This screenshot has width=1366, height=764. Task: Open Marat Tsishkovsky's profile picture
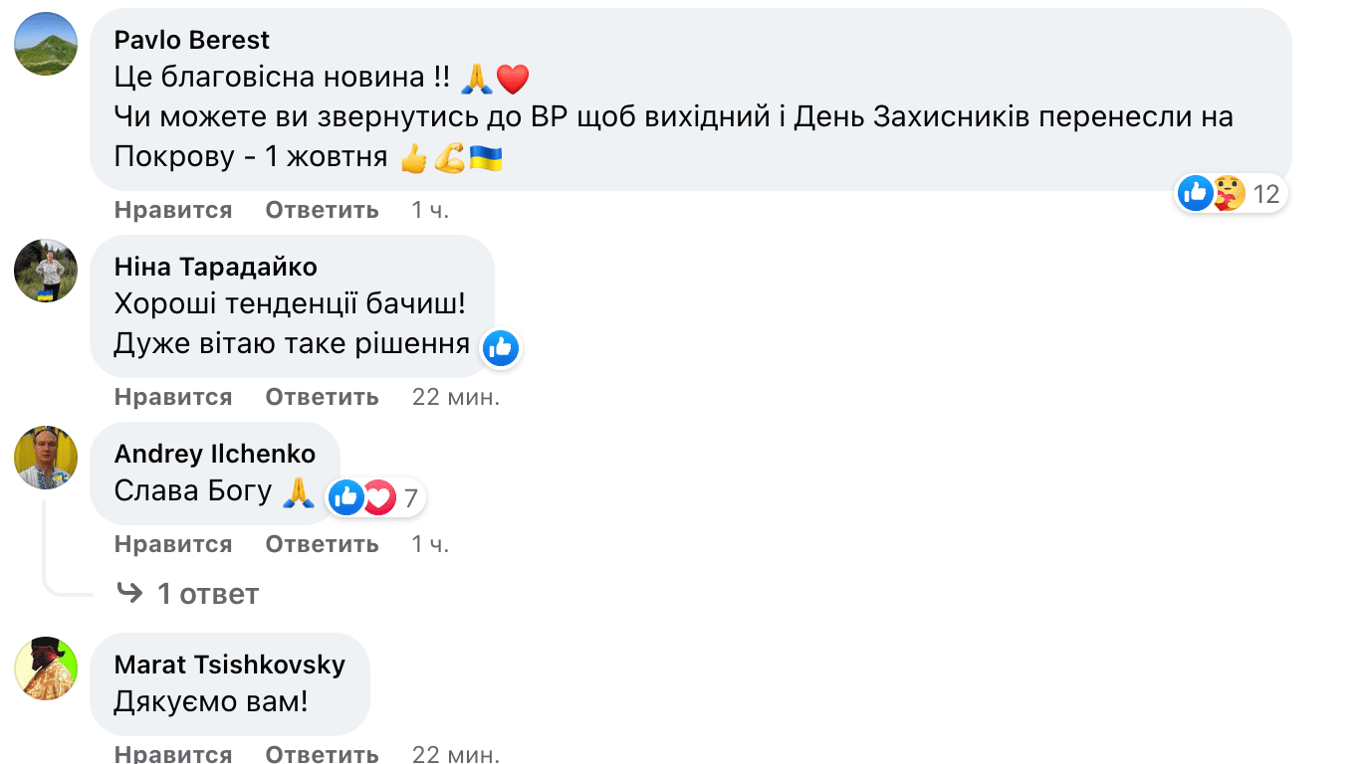point(45,670)
